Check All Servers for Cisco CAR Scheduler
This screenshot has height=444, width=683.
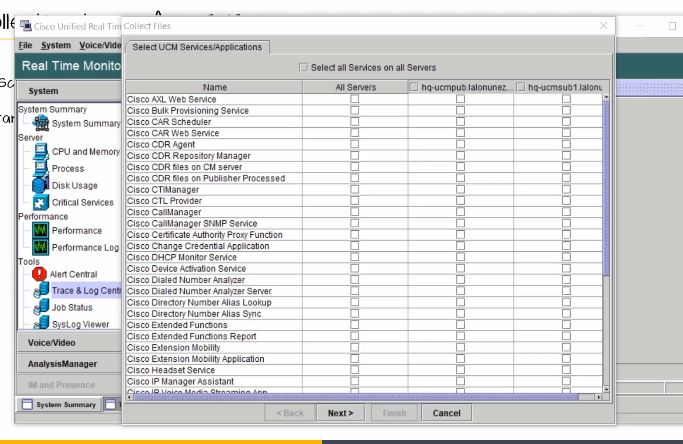[355, 122]
